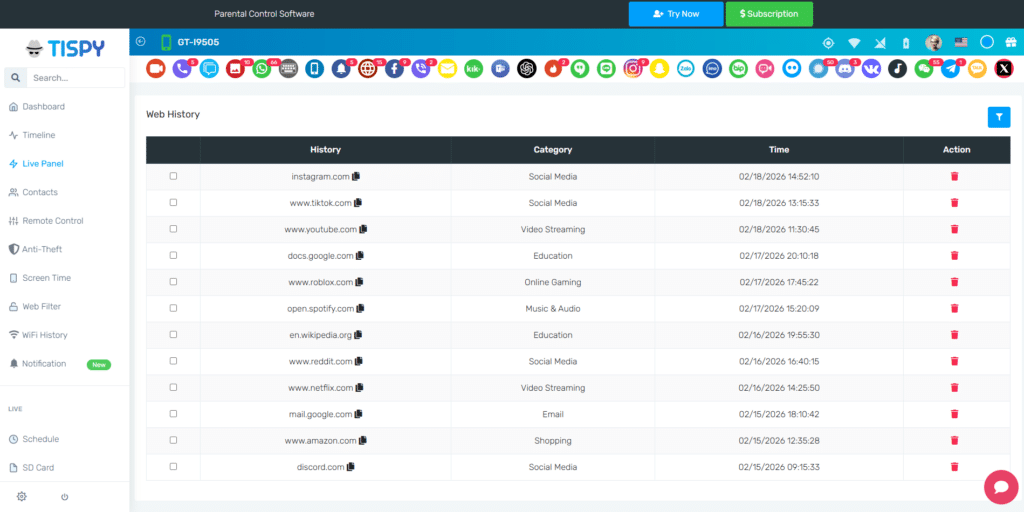The image size is (1024, 512).
Task: Open the WeChat icon
Action: click(924, 68)
